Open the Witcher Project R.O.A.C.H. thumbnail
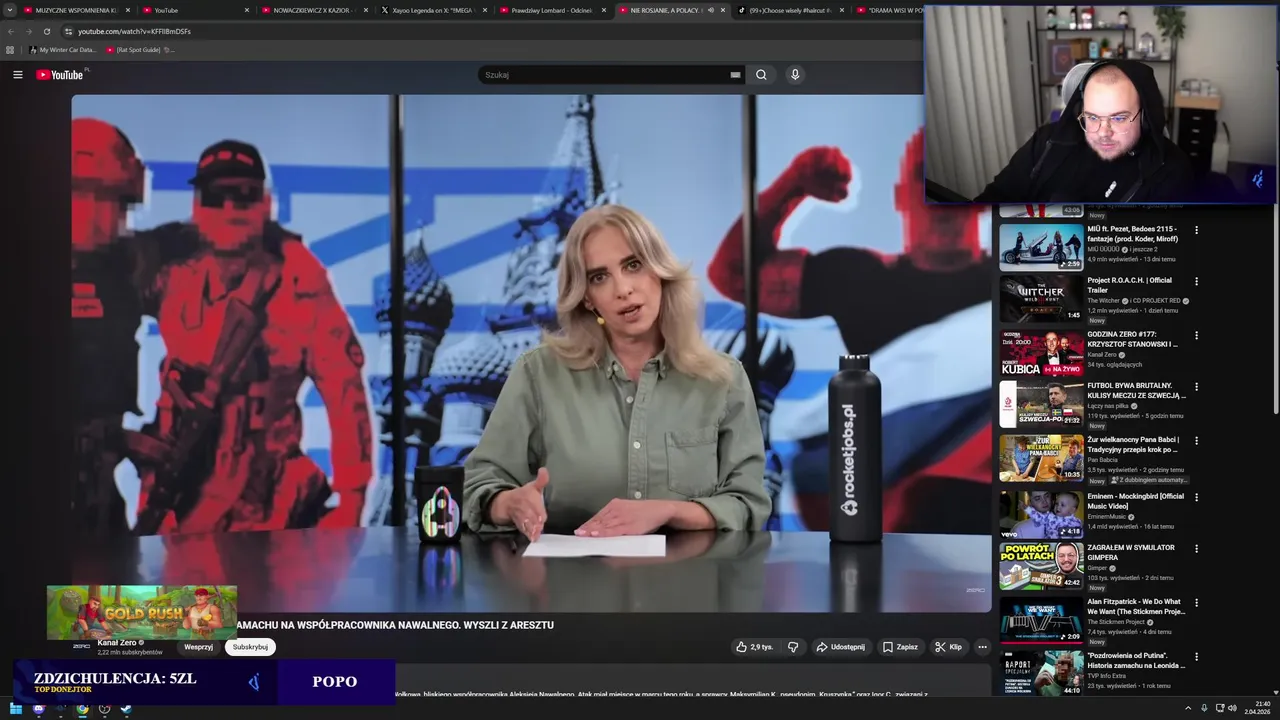Image resolution: width=1280 pixels, height=720 pixels. tap(1041, 297)
